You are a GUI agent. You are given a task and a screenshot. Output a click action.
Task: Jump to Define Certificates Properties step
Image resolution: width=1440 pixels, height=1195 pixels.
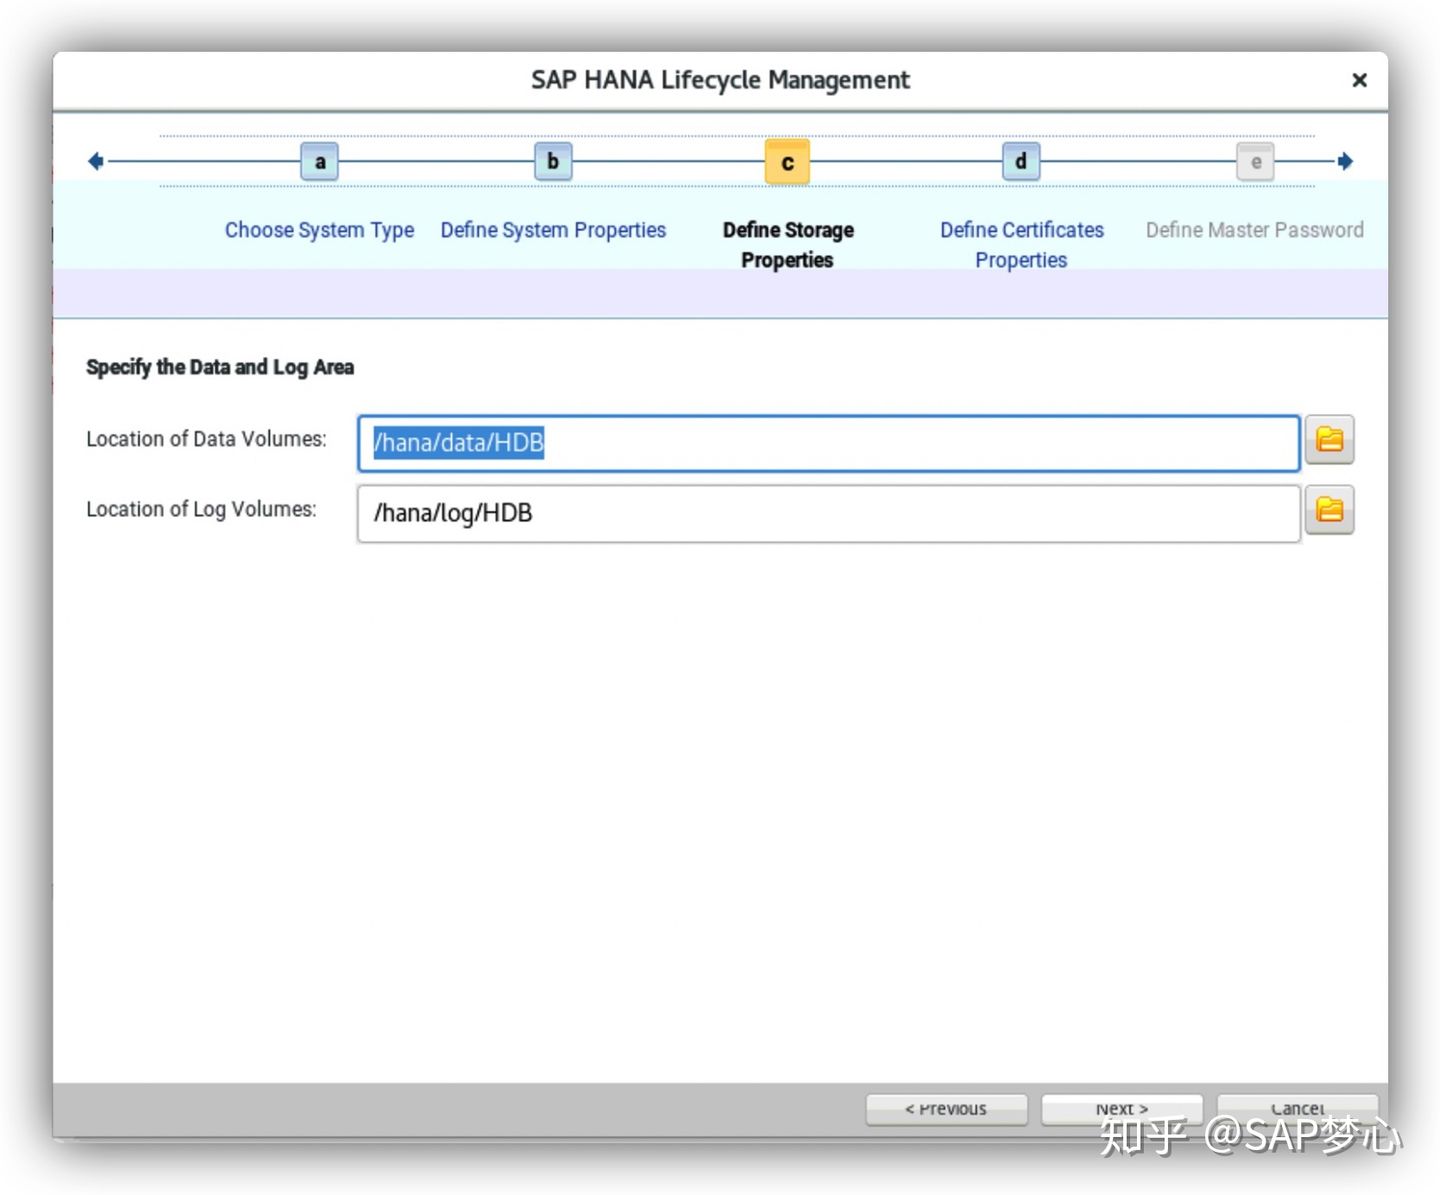coord(1022,245)
